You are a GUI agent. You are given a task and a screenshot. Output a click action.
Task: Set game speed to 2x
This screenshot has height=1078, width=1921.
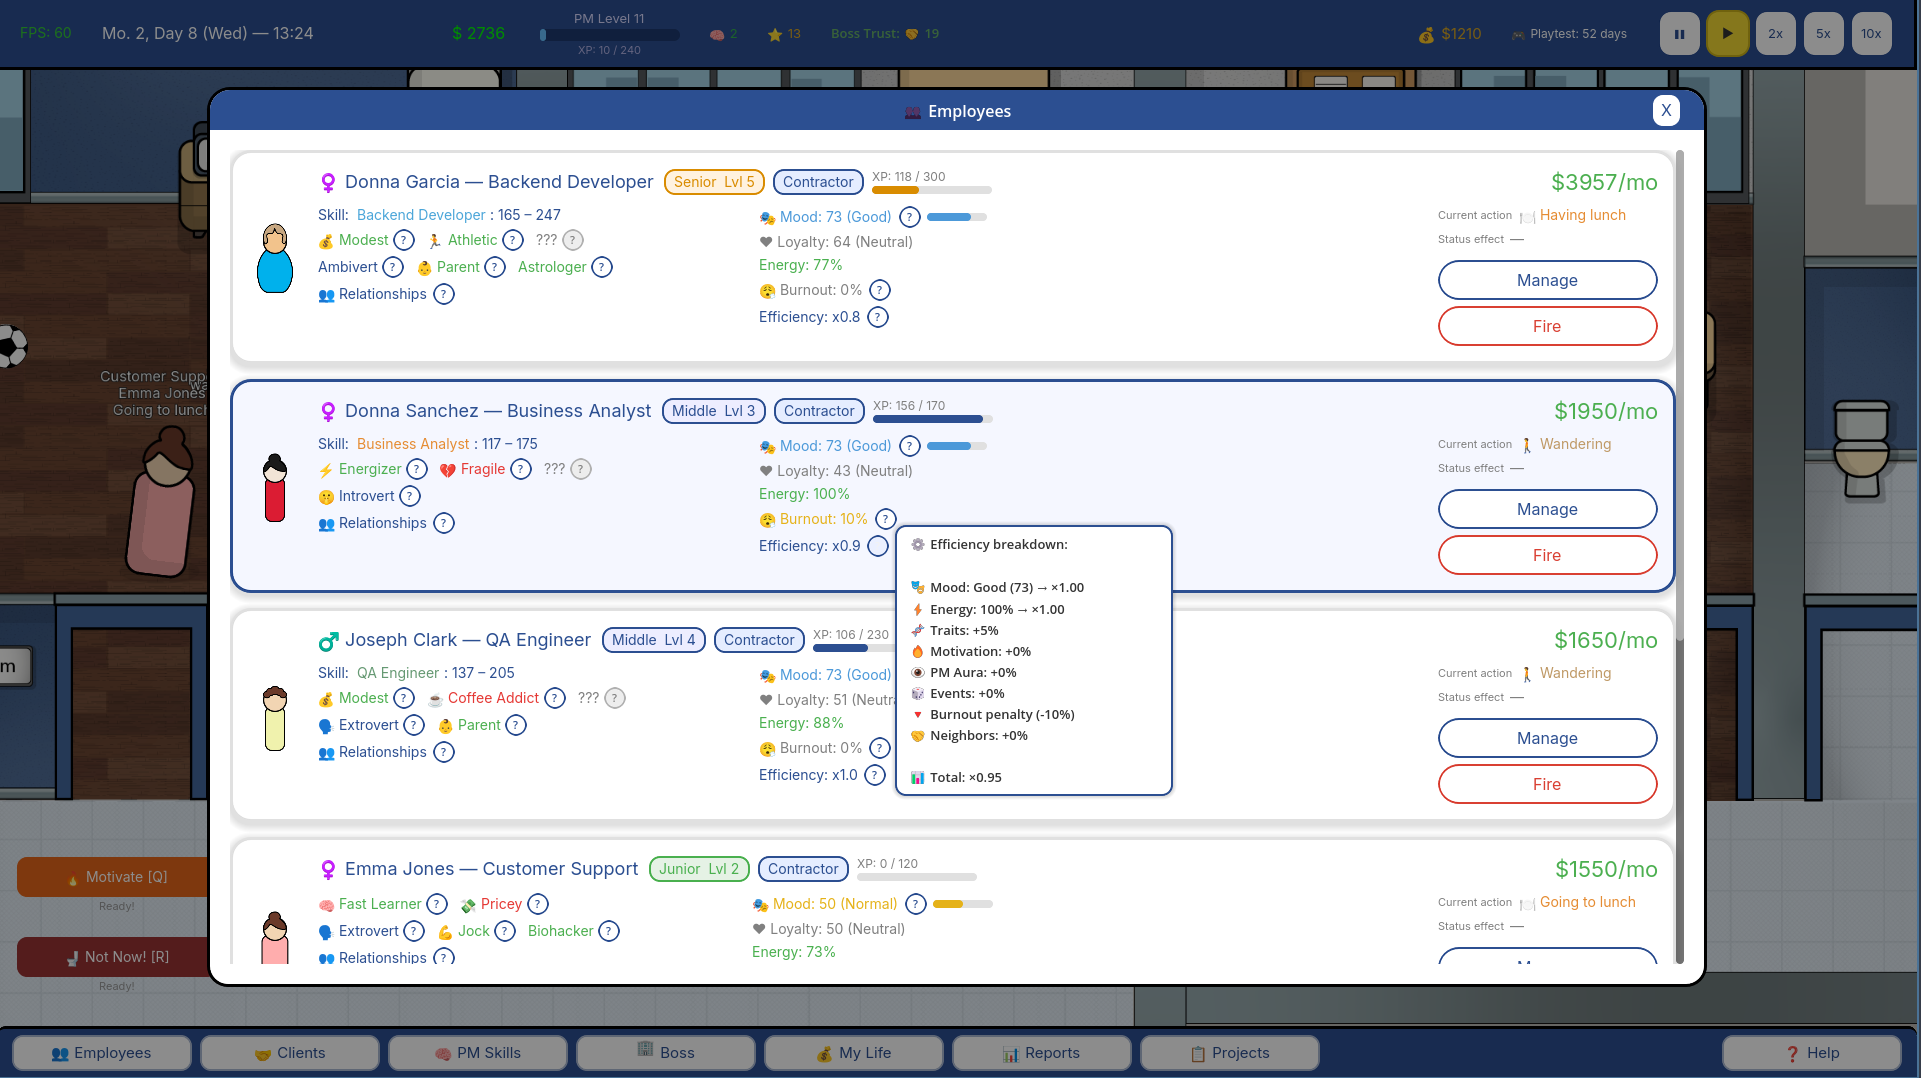point(1775,34)
